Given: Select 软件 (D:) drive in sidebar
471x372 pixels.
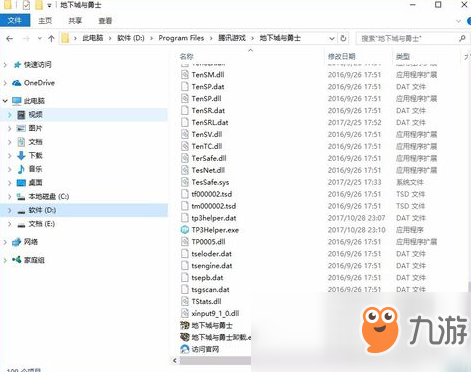Looking at the screenshot, I should pyautogui.click(x=42, y=210).
